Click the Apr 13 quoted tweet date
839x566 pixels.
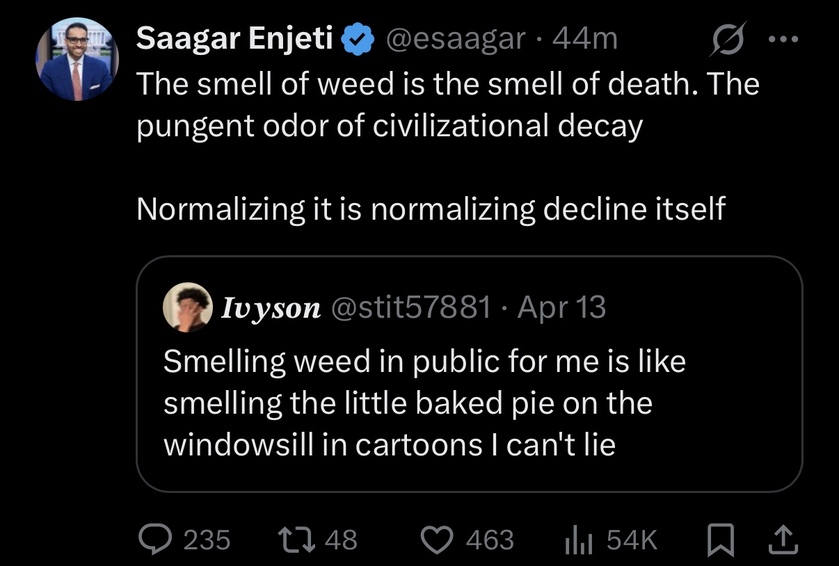tap(562, 307)
